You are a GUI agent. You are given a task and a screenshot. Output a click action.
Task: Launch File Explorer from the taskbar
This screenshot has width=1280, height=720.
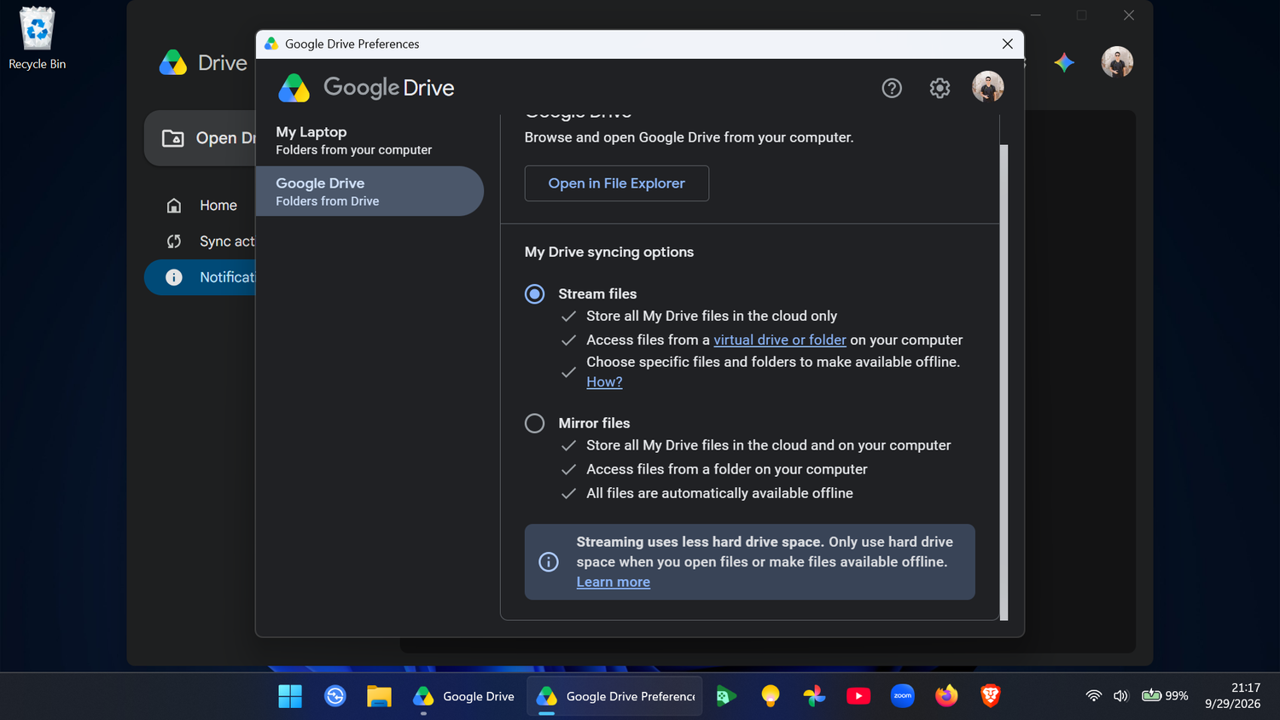(x=379, y=696)
